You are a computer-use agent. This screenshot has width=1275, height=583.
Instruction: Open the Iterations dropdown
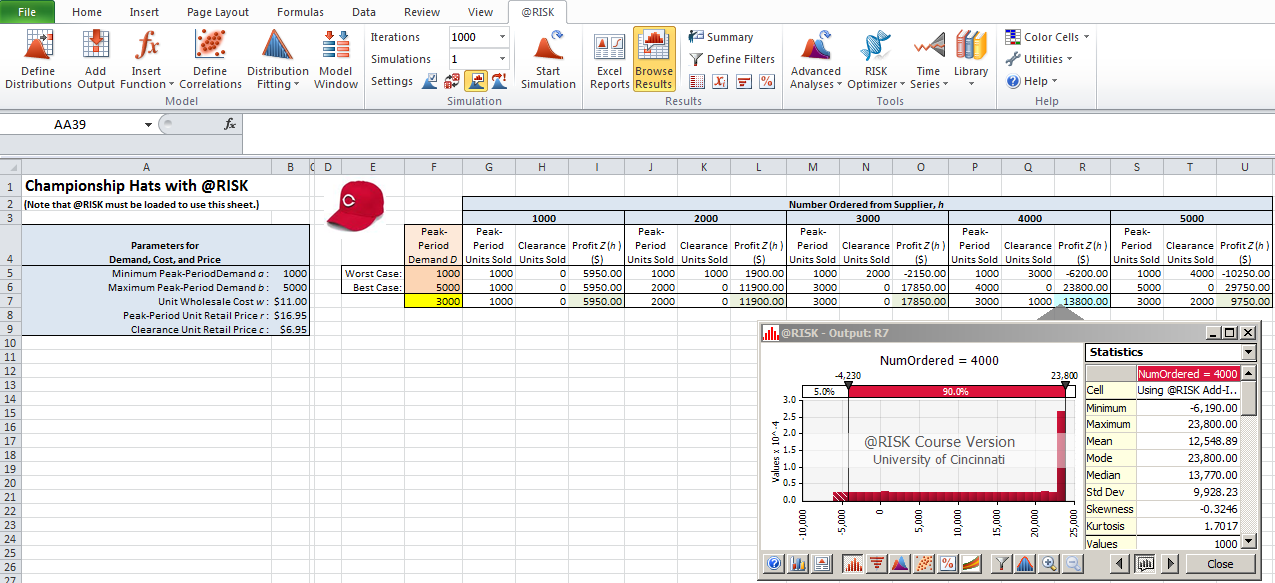point(502,37)
